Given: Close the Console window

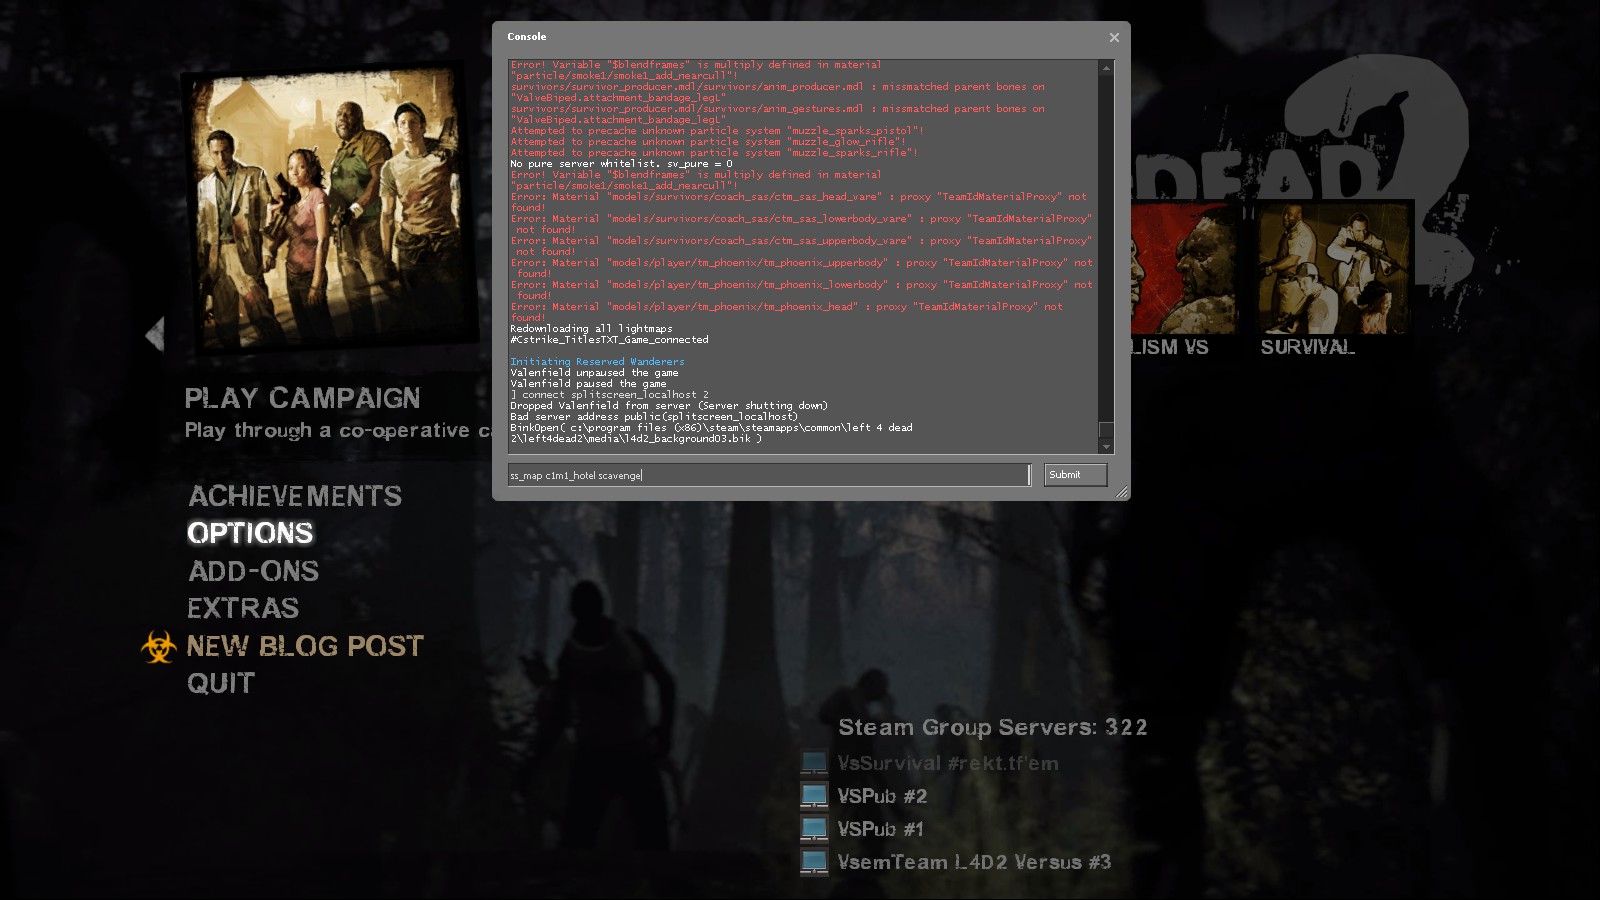Looking at the screenshot, I should coord(1114,37).
